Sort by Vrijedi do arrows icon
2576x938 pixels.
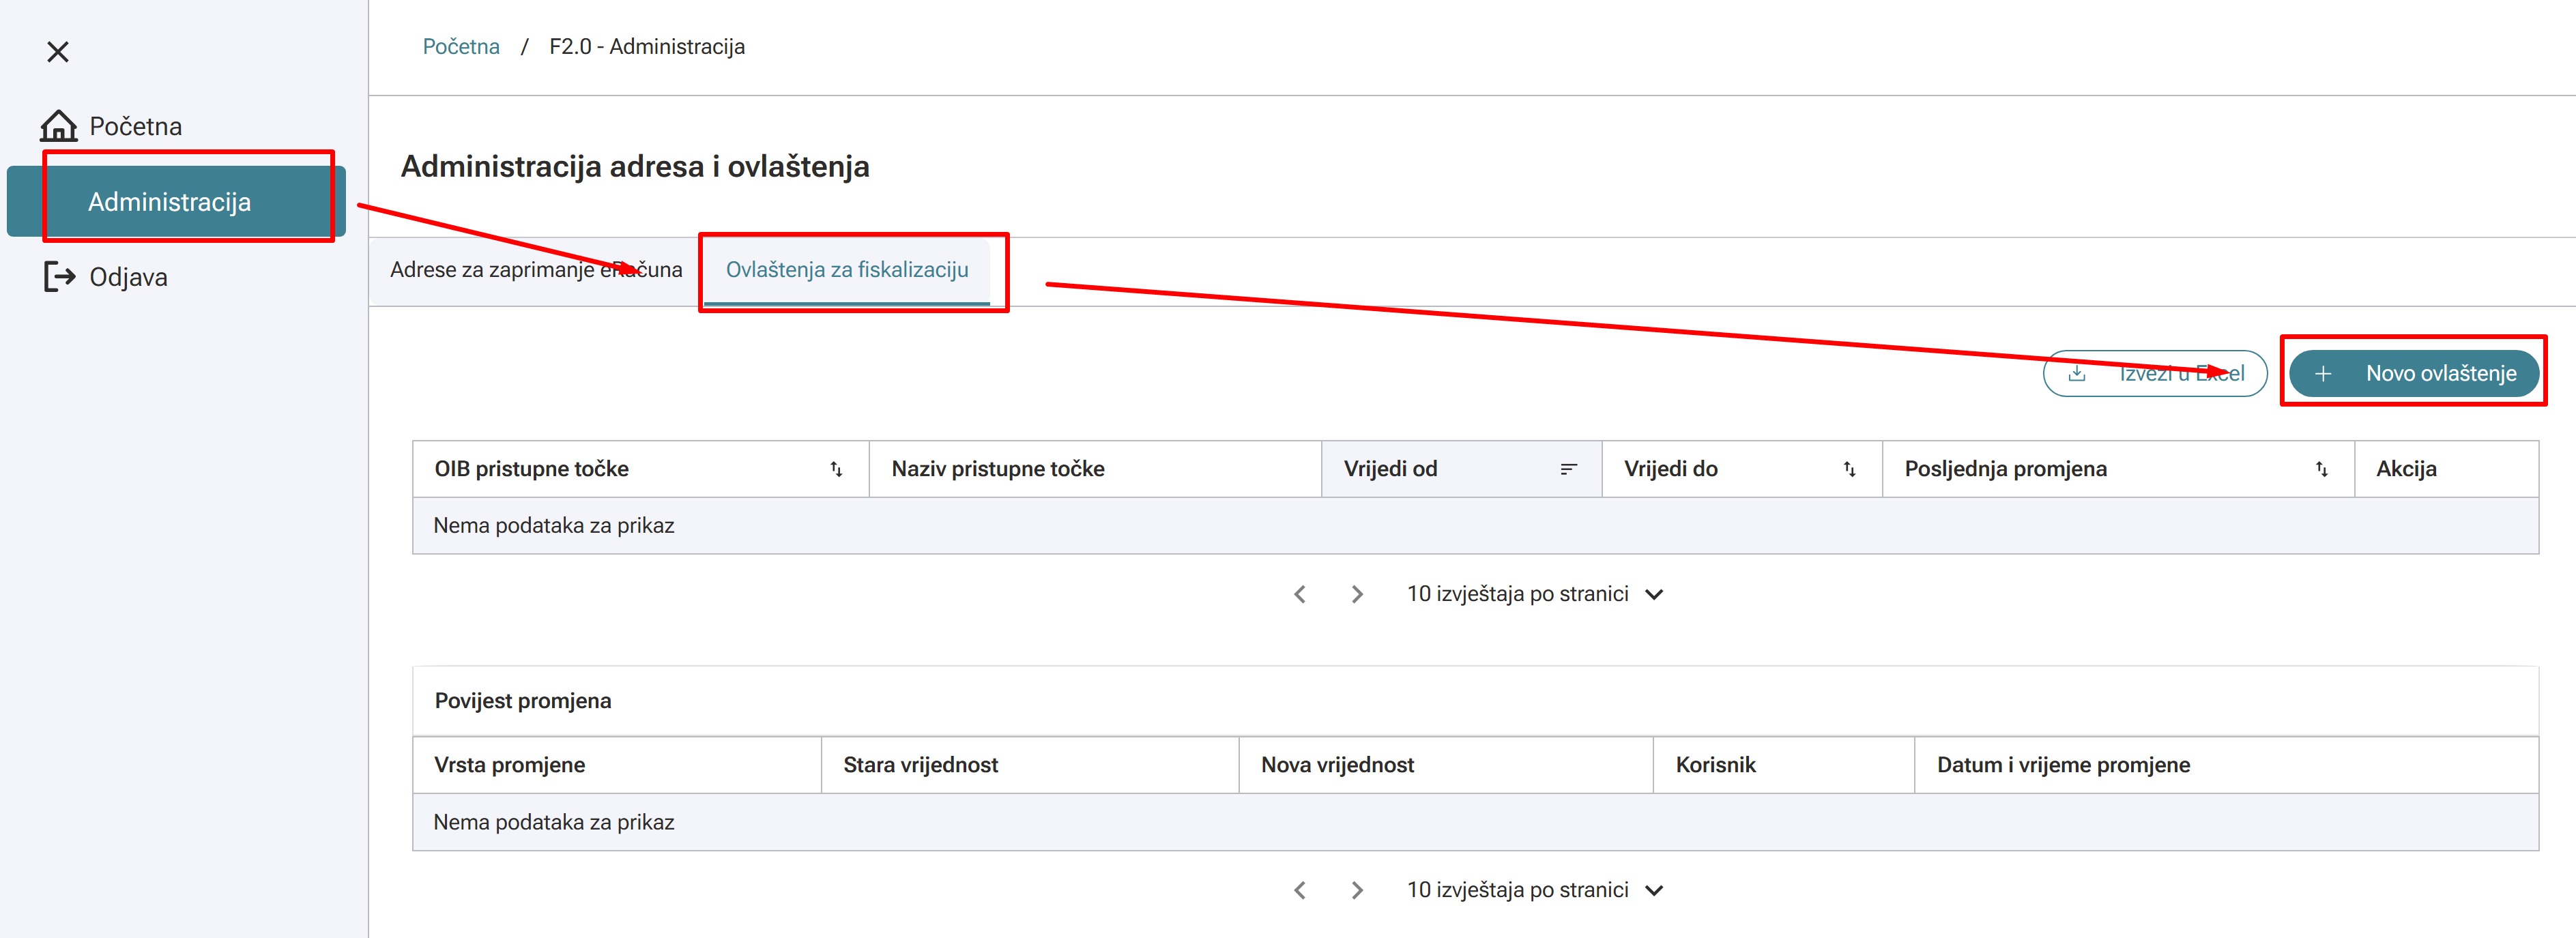(x=1849, y=469)
